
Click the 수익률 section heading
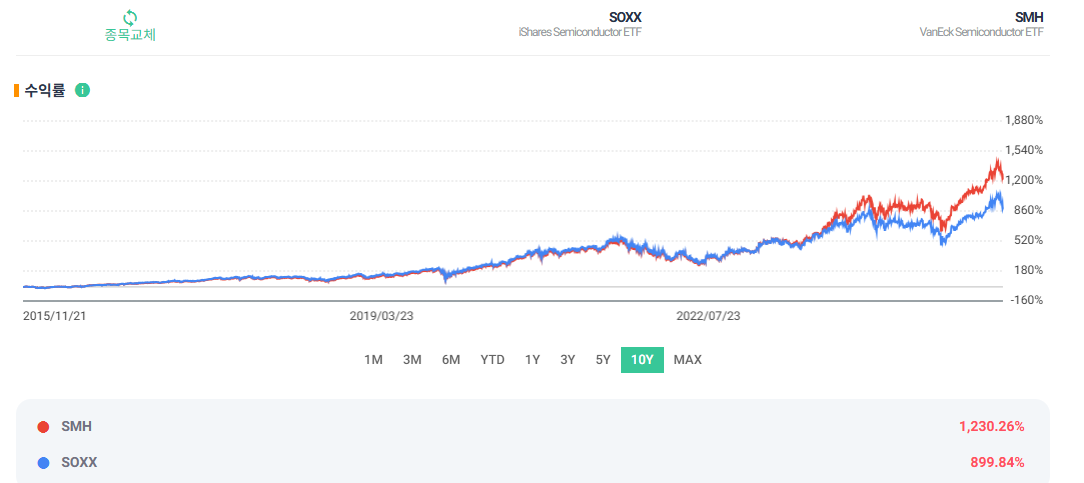(44, 90)
